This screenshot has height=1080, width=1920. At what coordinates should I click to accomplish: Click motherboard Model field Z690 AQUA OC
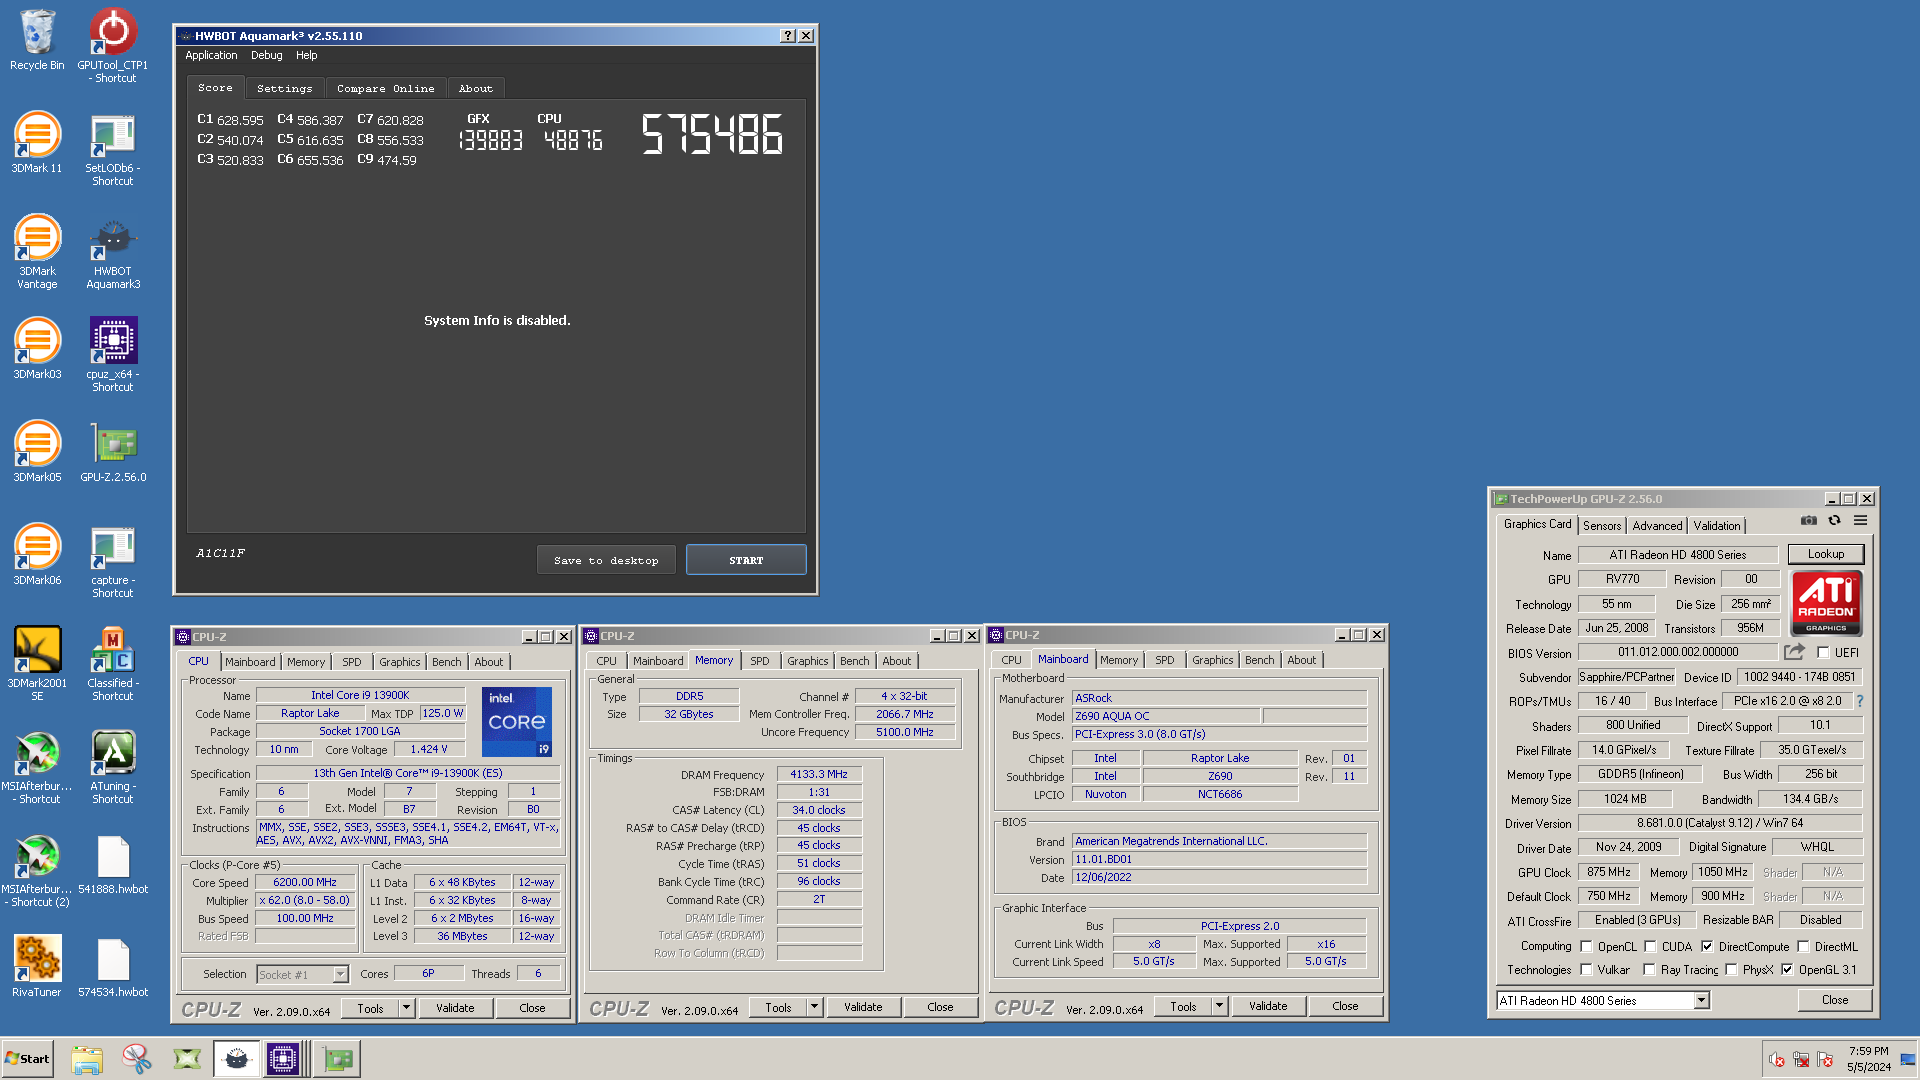(x=1165, y=716)
